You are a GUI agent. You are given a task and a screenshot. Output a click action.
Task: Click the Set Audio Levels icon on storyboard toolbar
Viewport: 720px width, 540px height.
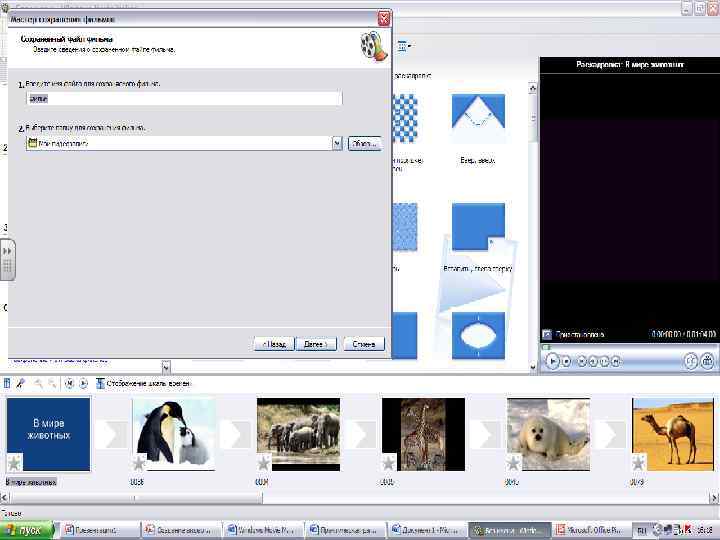click(x=7, y=383)
